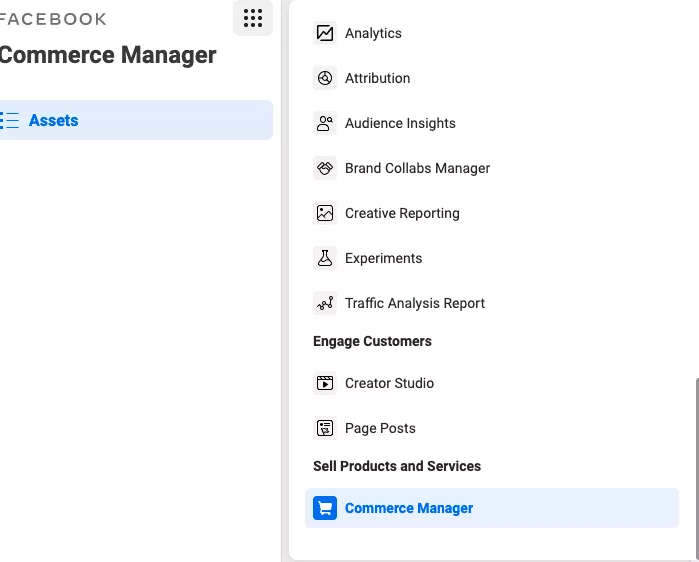Click the Sell Products and Services heading
Viewport: 699px width, 562px height.
click(397, 466)
